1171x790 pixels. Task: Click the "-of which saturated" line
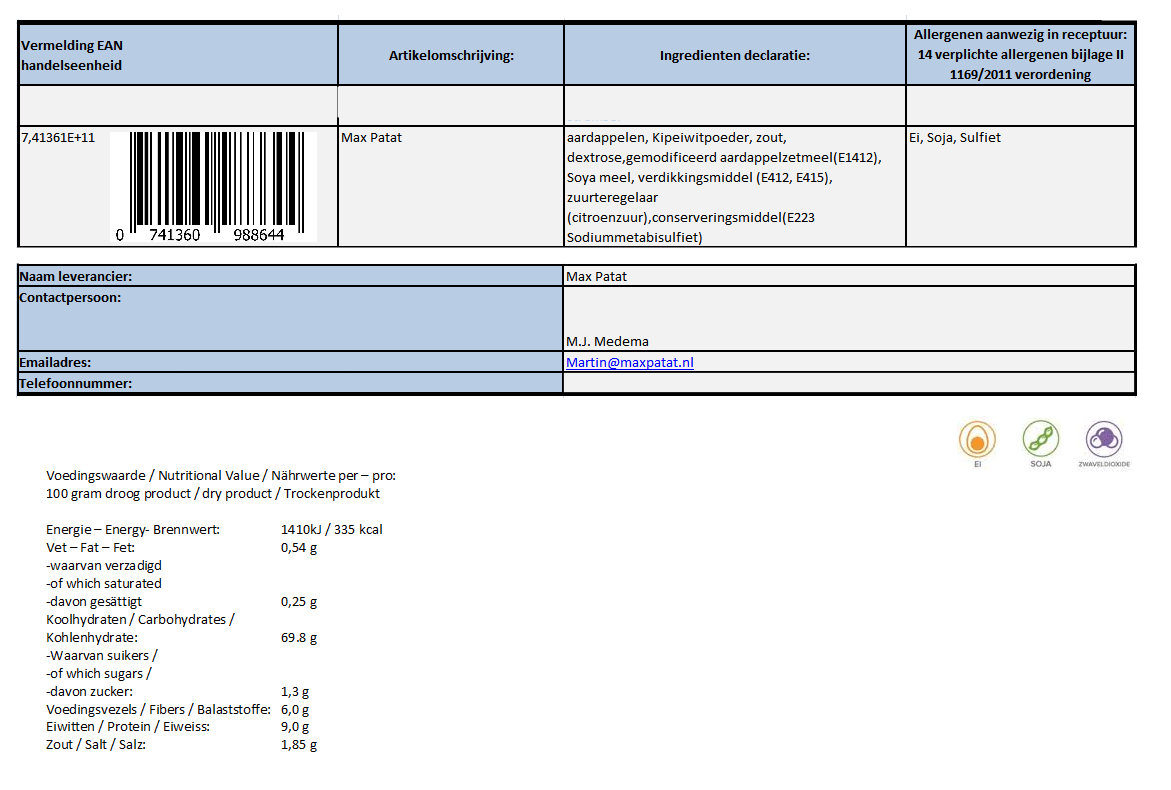tap(104, 583)
